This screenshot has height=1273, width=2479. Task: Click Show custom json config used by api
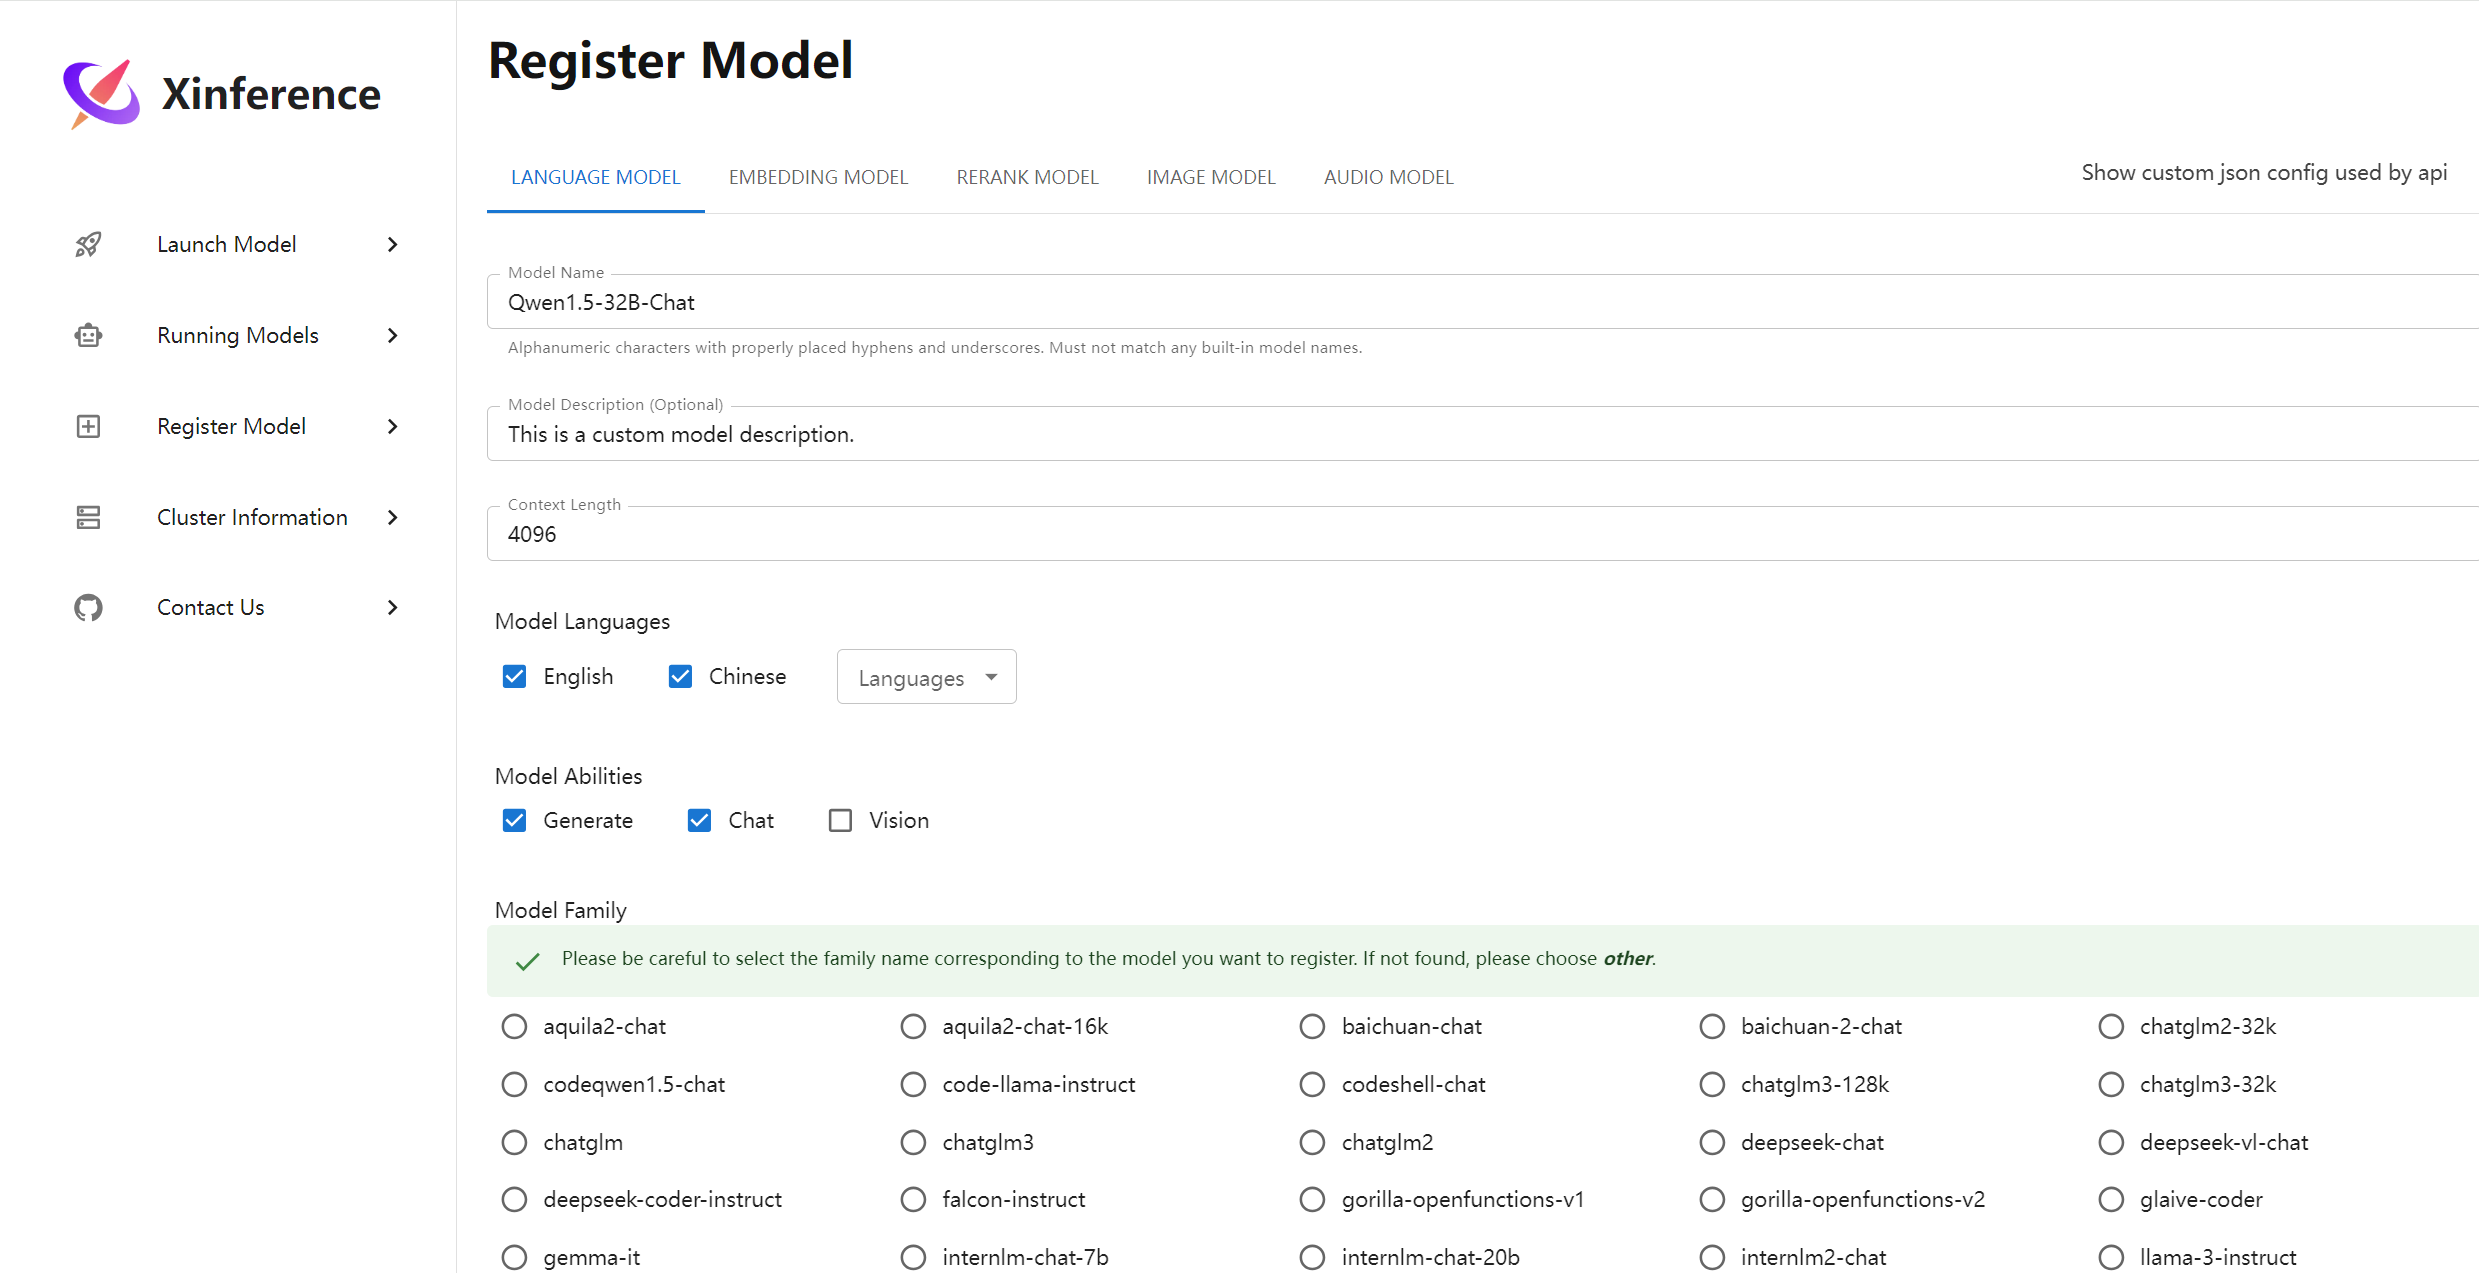[2264, 172]
